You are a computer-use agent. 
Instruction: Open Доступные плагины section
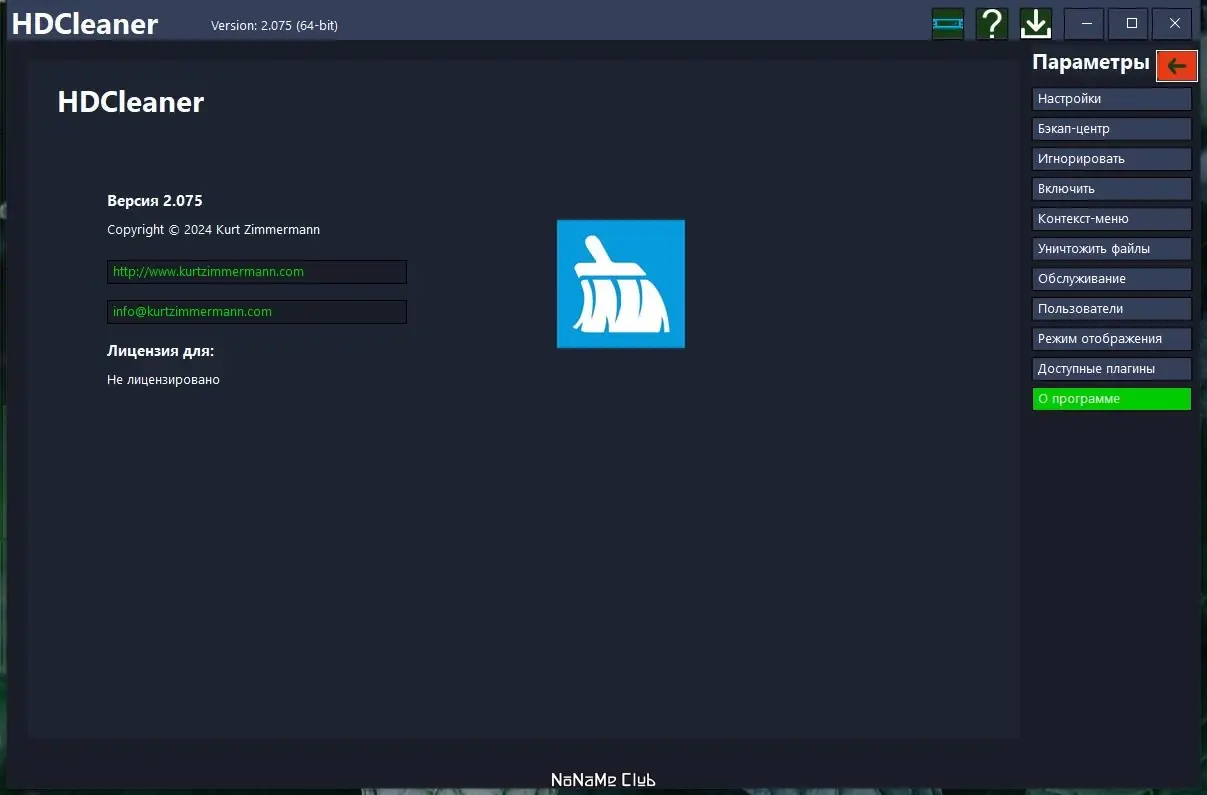tap(1112, 369)
